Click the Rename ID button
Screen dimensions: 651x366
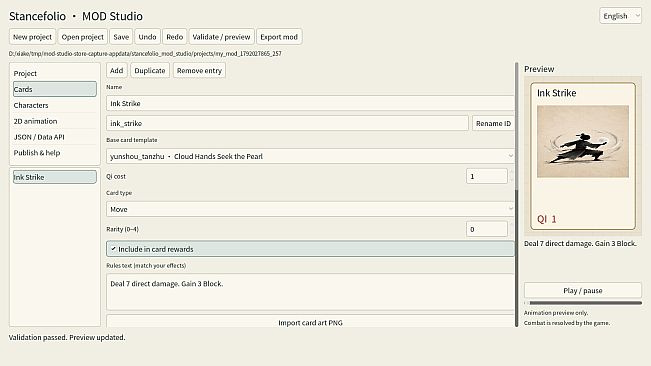click(x=493, y=123)
